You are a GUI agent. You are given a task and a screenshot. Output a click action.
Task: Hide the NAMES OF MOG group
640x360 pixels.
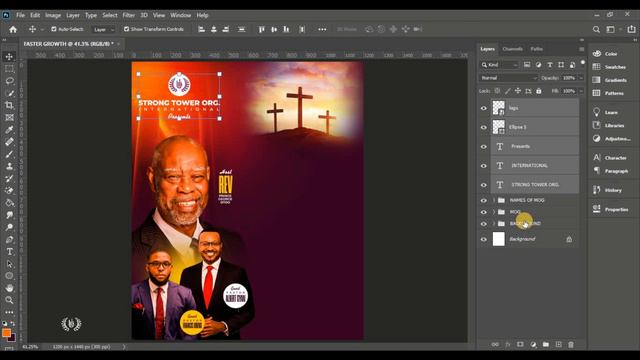[484, 200]
